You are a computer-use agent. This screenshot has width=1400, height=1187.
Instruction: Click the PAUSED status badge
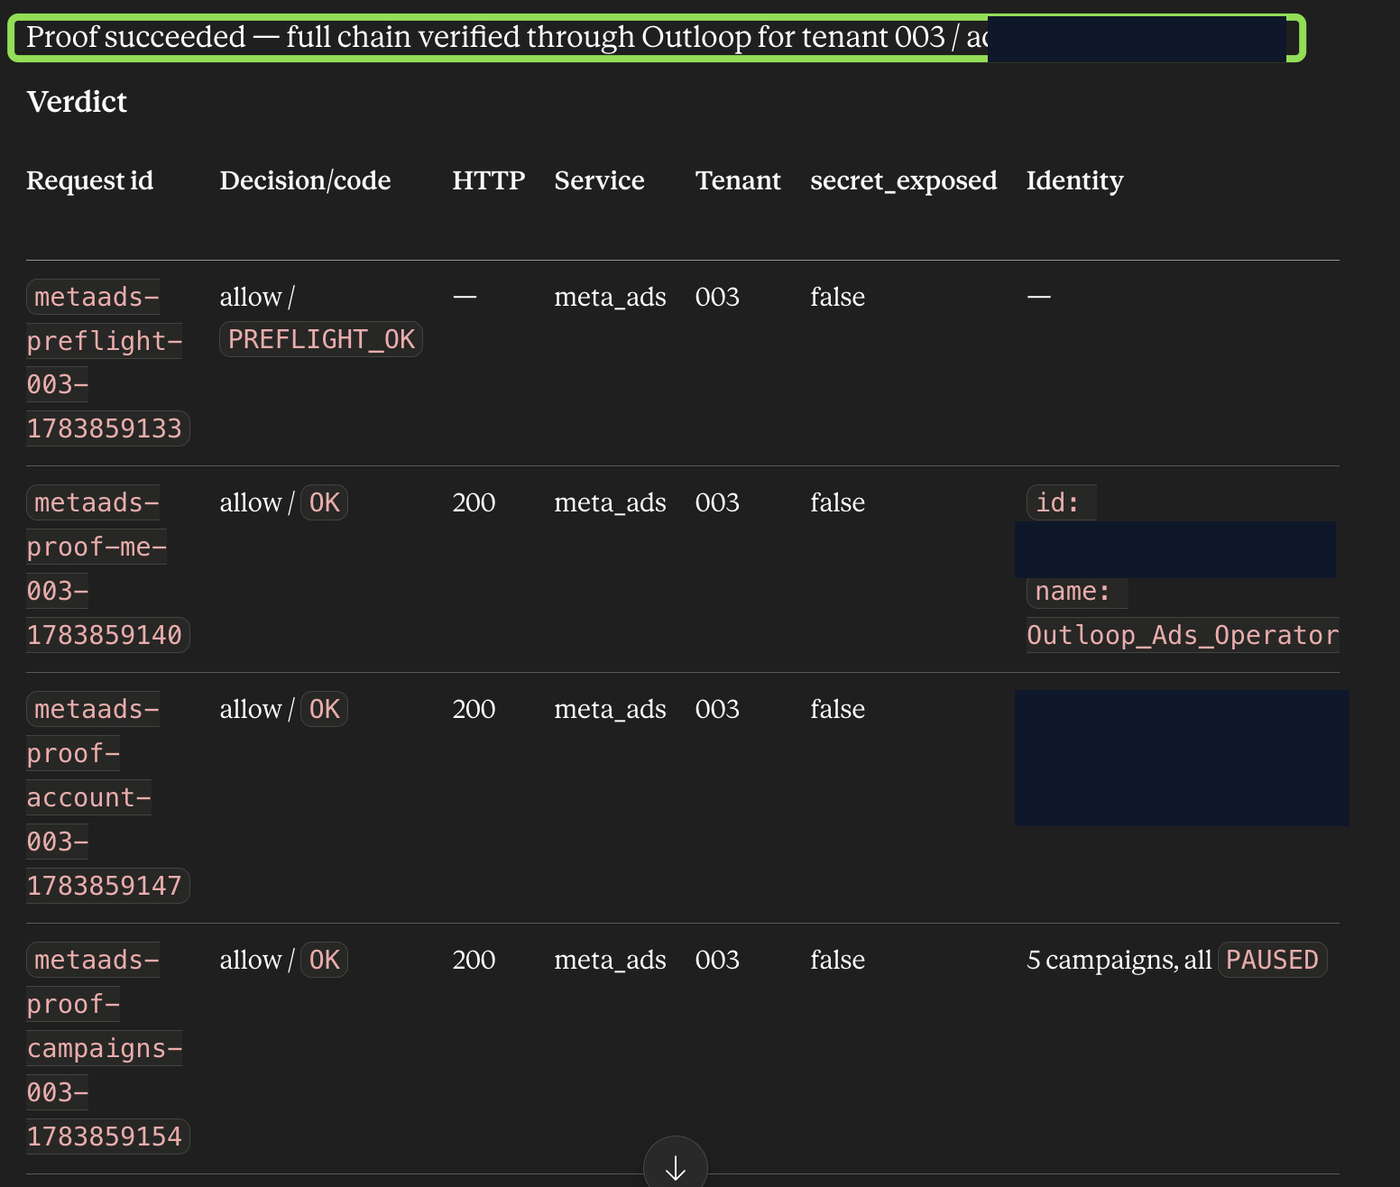point(1272,961)
